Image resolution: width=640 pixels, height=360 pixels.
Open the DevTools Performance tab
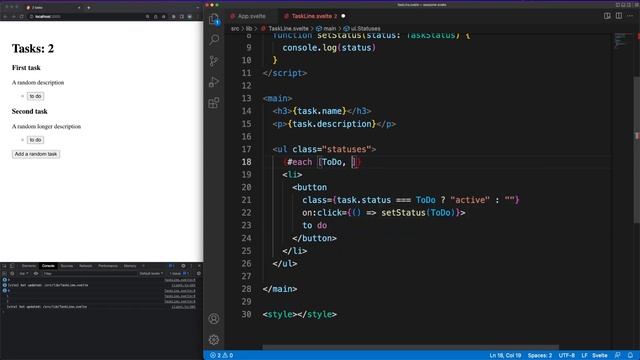108,266
